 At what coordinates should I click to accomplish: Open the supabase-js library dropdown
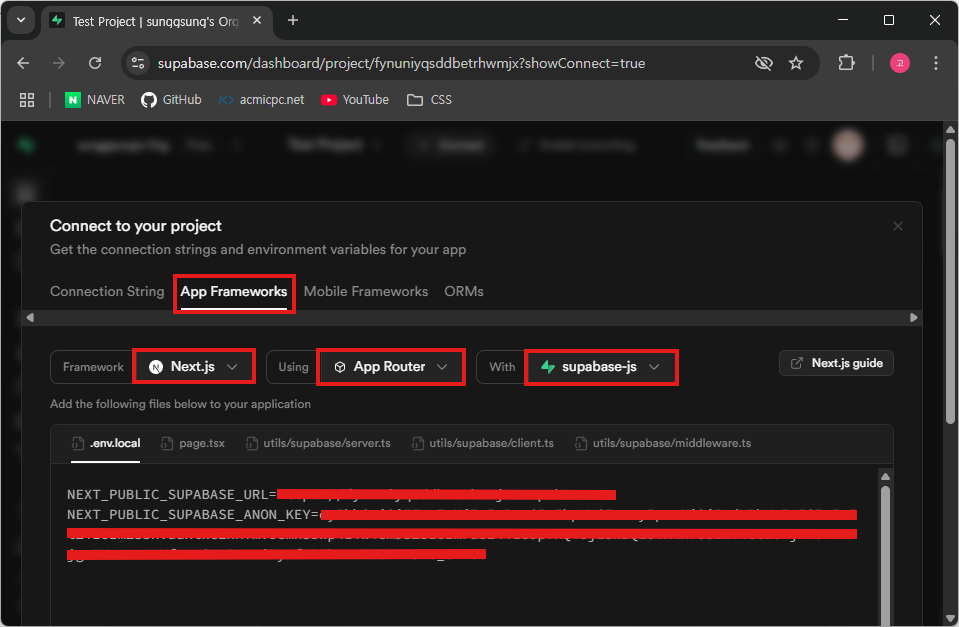tap(601, 367)
